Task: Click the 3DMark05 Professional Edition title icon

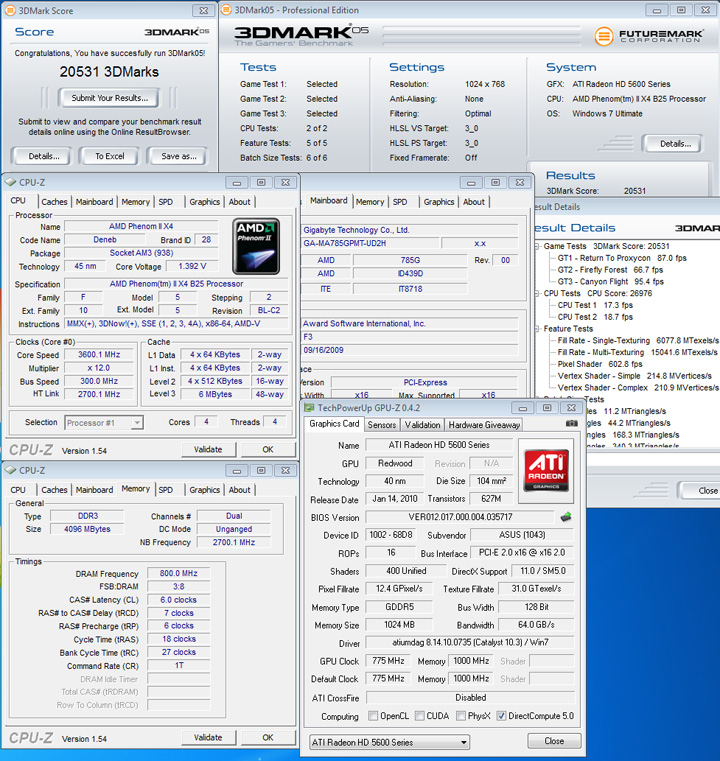Action: pyautogui.click(x=227, y=10)
